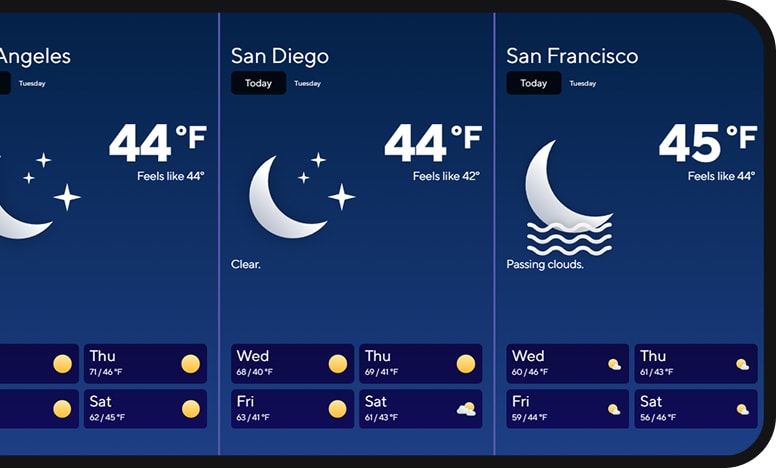Screen dimensions: 776x468
Task: Open San Diego Wednesday forecast card
Action: (292, 364)
